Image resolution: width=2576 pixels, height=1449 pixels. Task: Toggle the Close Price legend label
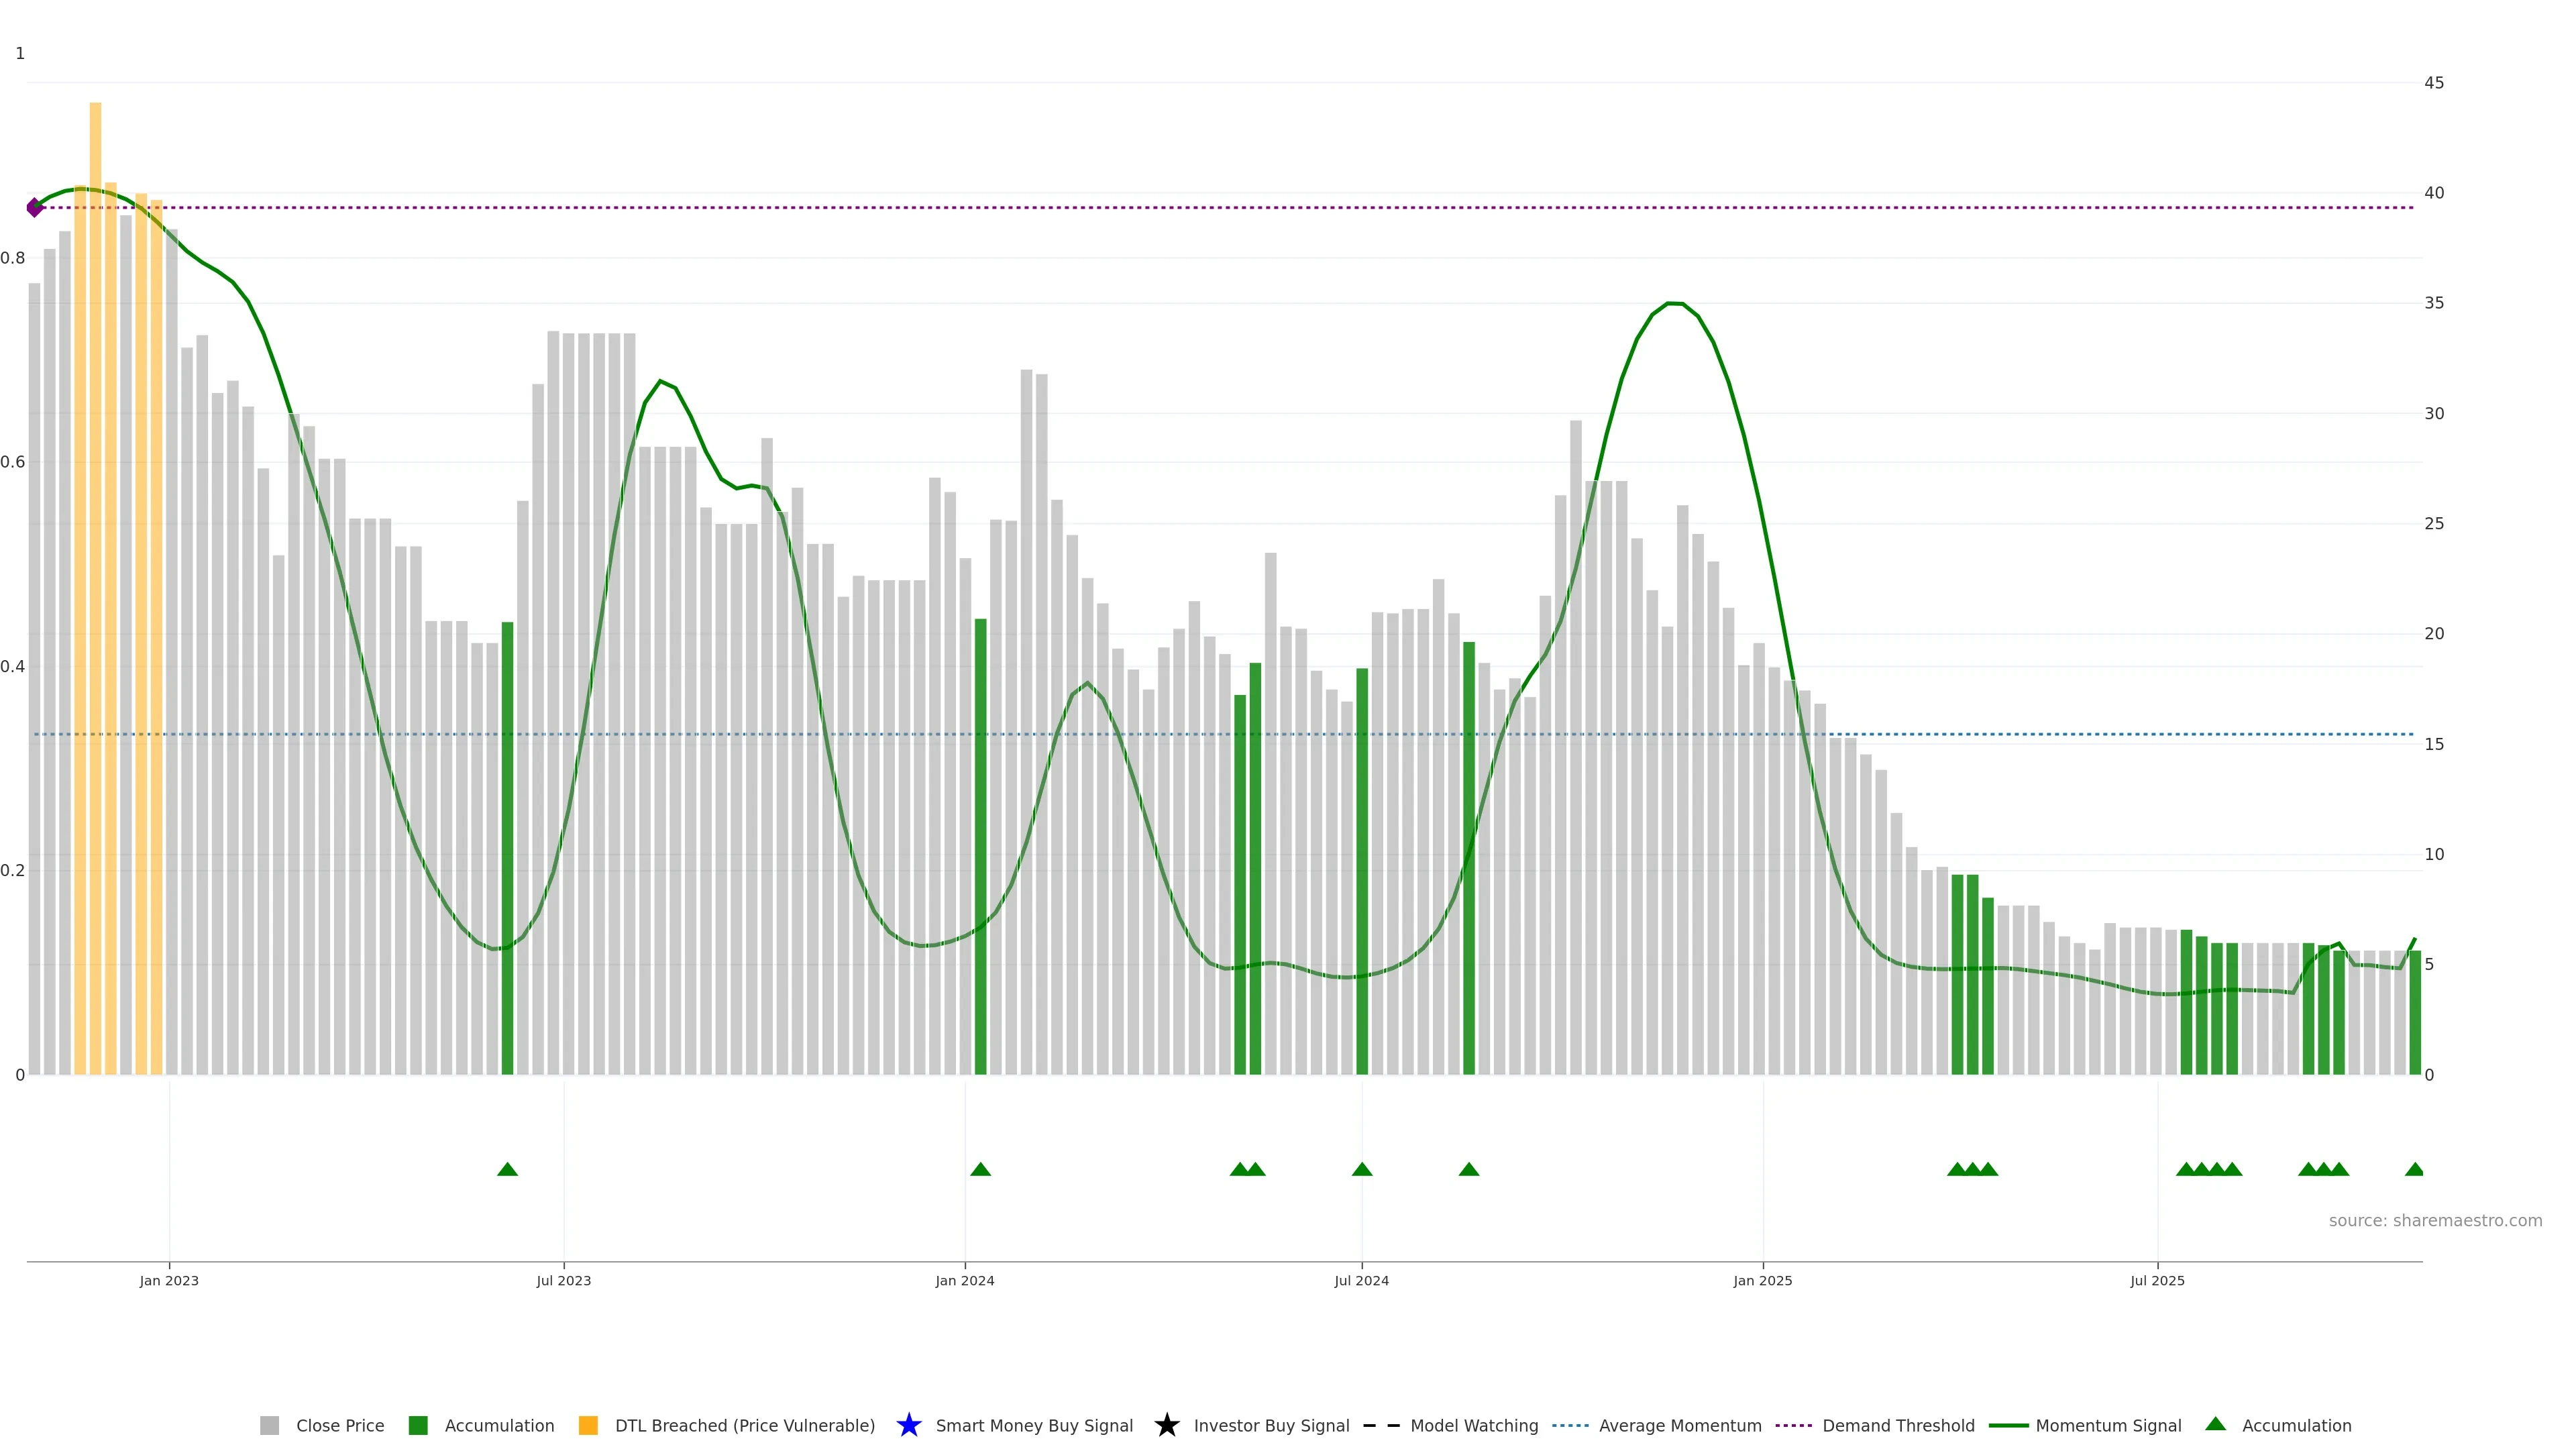[340, 1425]
